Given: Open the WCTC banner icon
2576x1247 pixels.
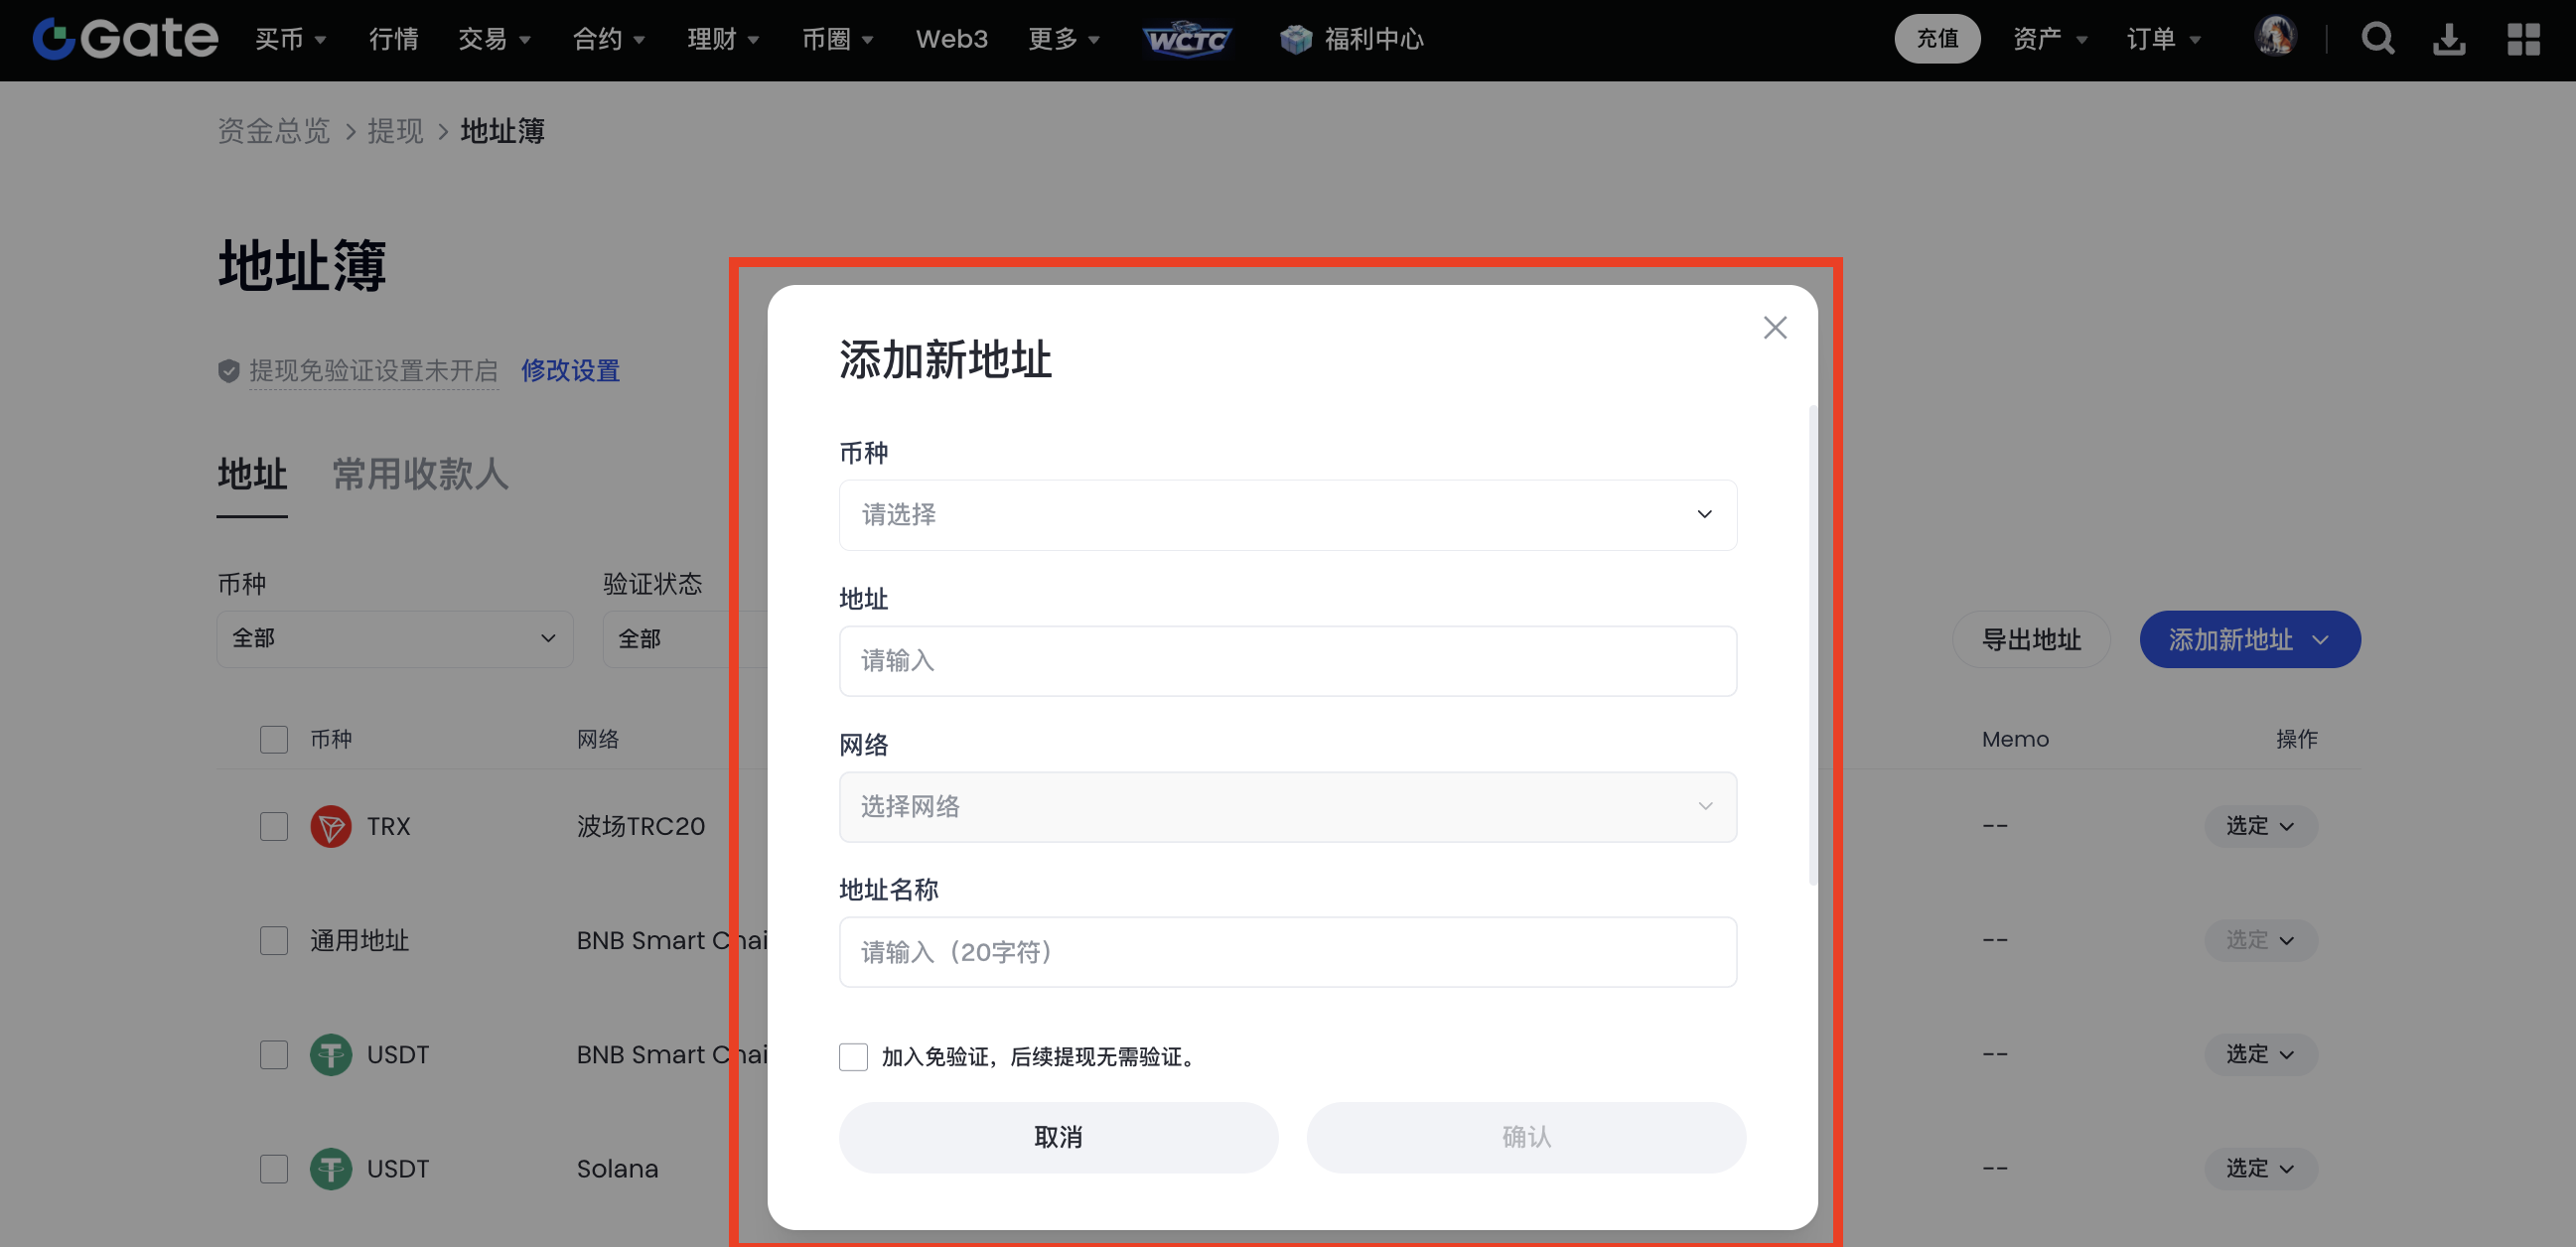Looking at the screenshot, I should (1187, 39).
